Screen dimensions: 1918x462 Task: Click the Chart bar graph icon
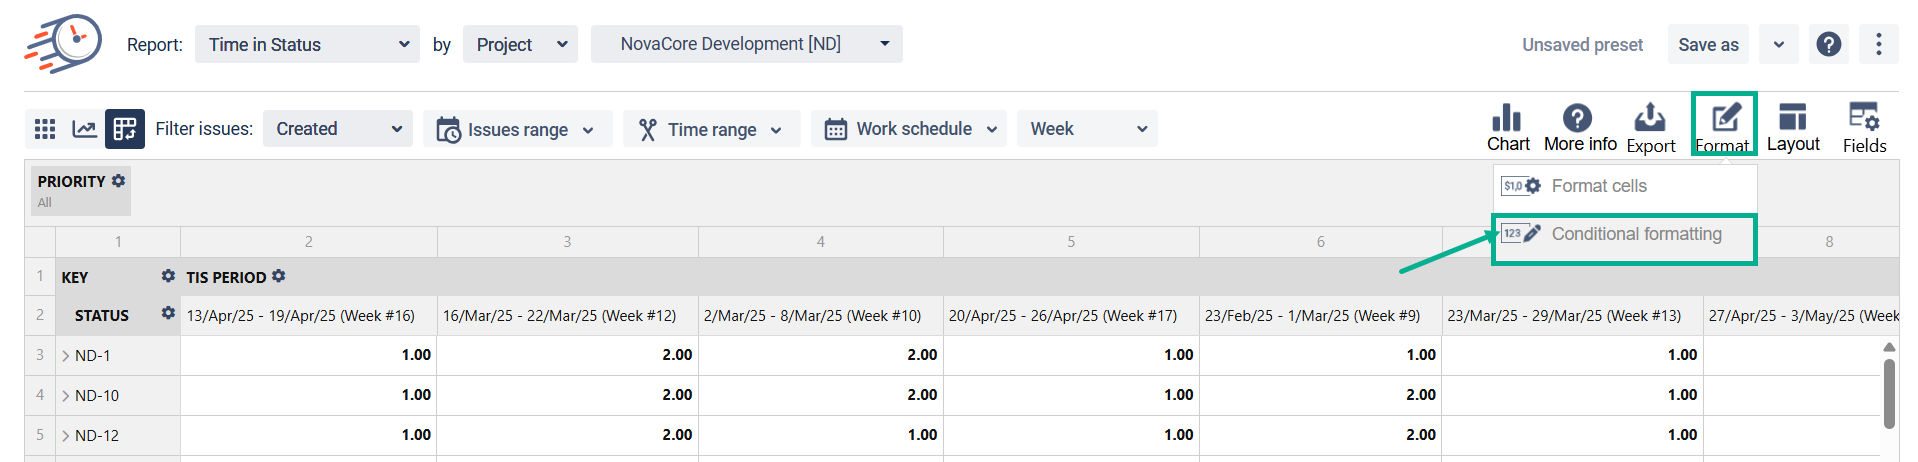[x=1507, y=119]
